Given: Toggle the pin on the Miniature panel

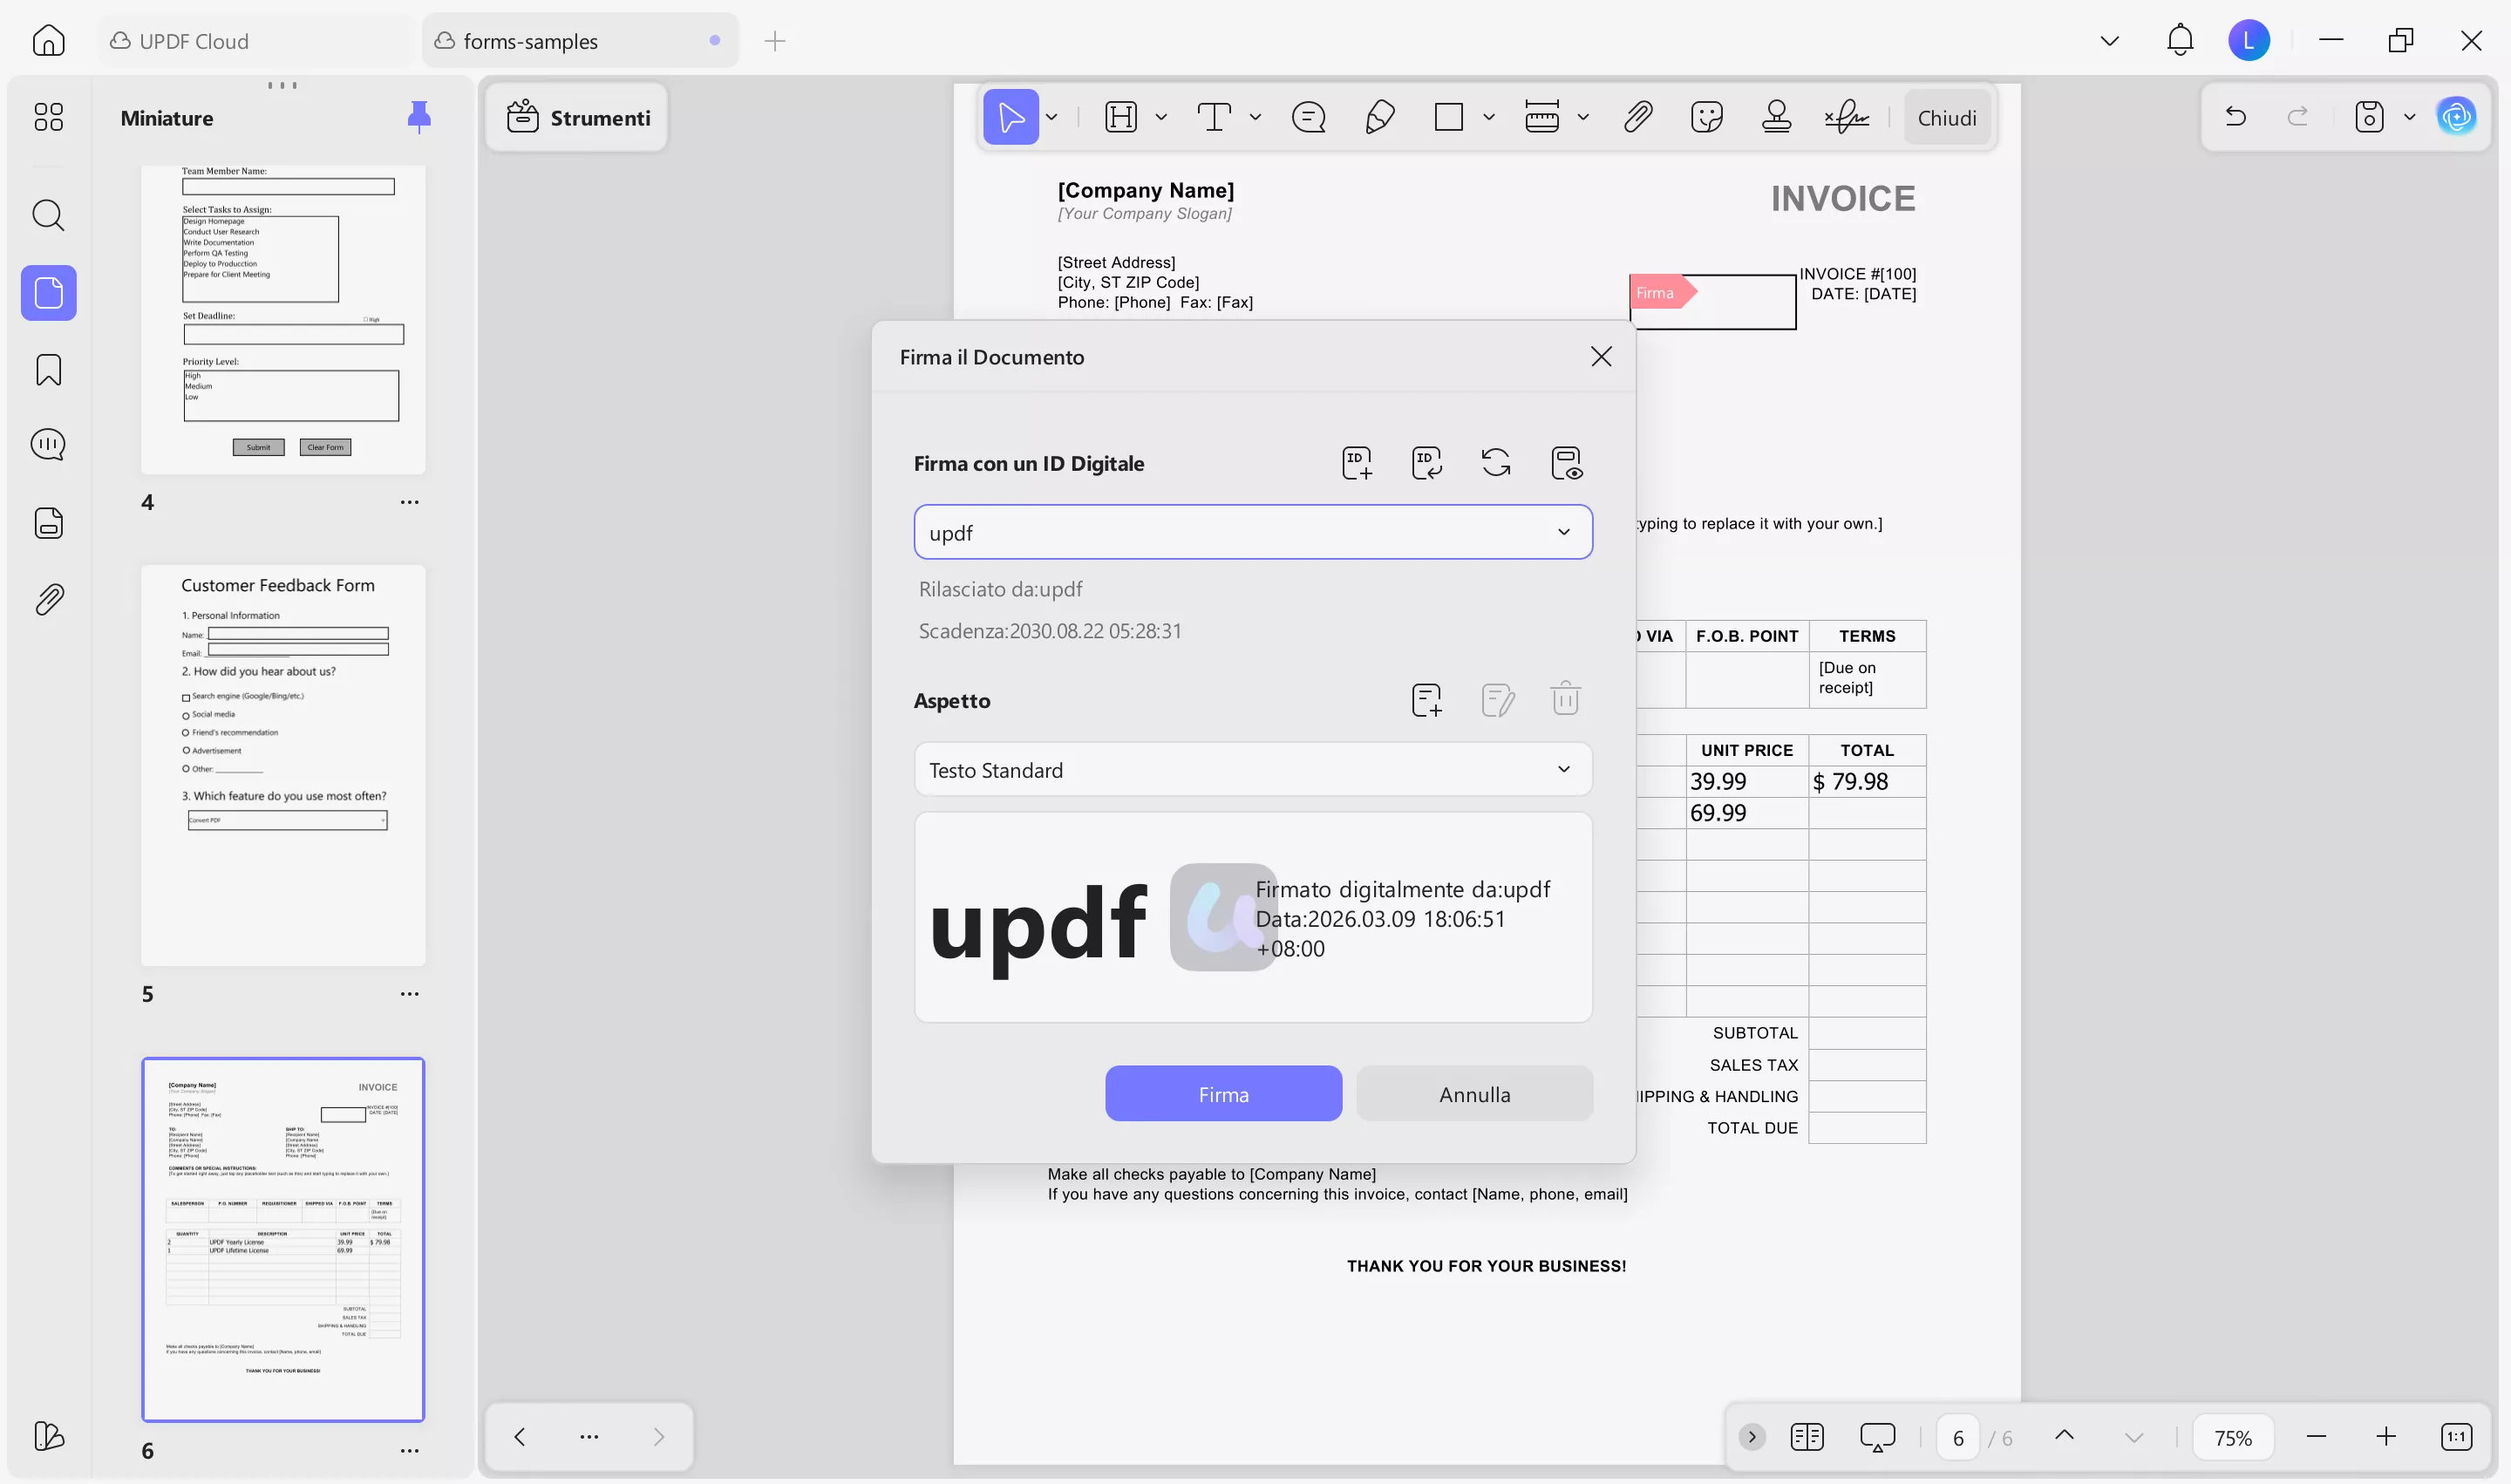Looking at the screenshot, I should [x=419, y=116].
